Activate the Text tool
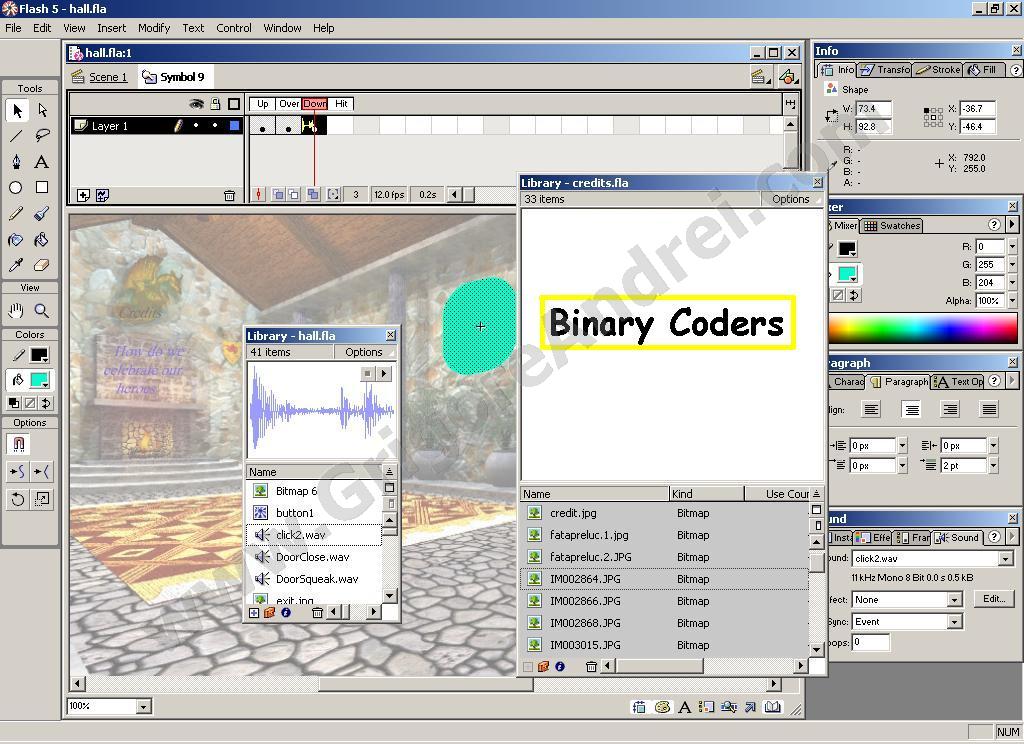The image size is (1024, 744). [x=42, y=161]
